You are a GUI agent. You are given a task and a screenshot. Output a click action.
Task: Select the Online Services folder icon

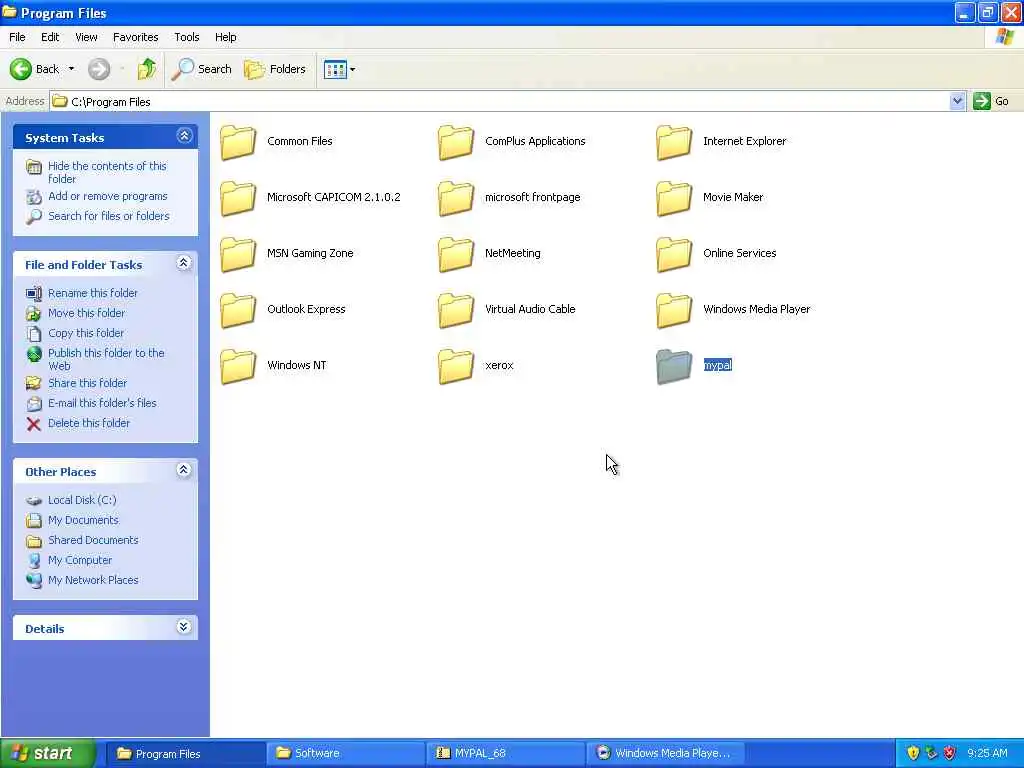coord(674,254)
